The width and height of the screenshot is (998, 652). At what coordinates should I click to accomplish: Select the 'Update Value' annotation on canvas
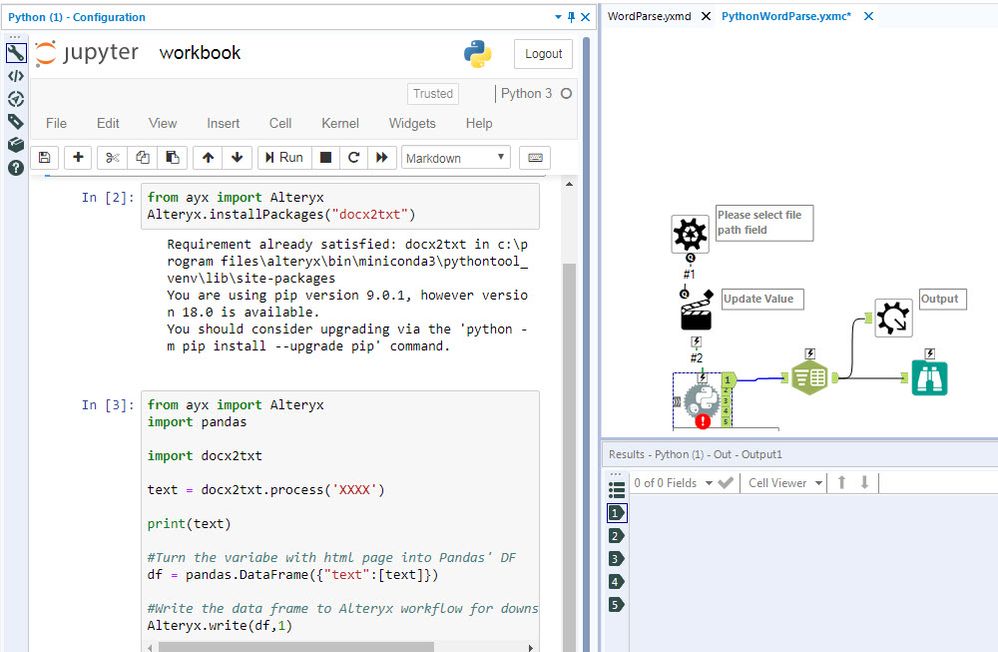(x=763, y=299)
